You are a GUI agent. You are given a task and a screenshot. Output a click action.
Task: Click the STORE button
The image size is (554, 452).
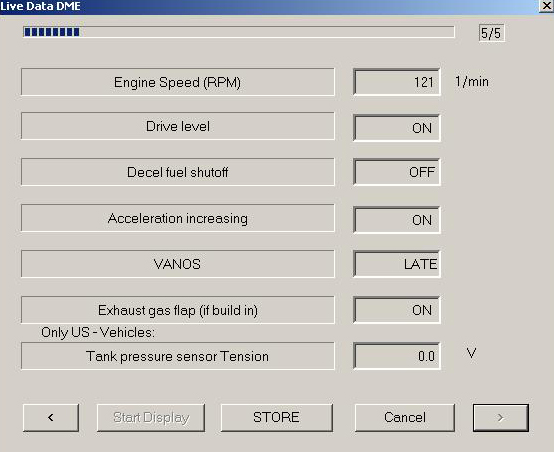277,418
